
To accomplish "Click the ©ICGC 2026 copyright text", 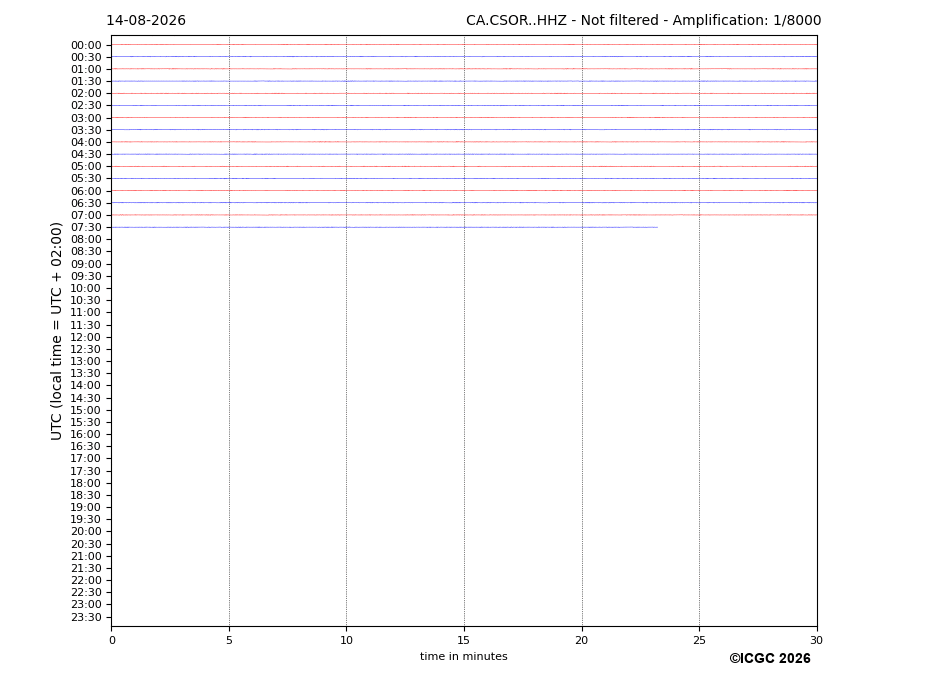I will 770,659.
